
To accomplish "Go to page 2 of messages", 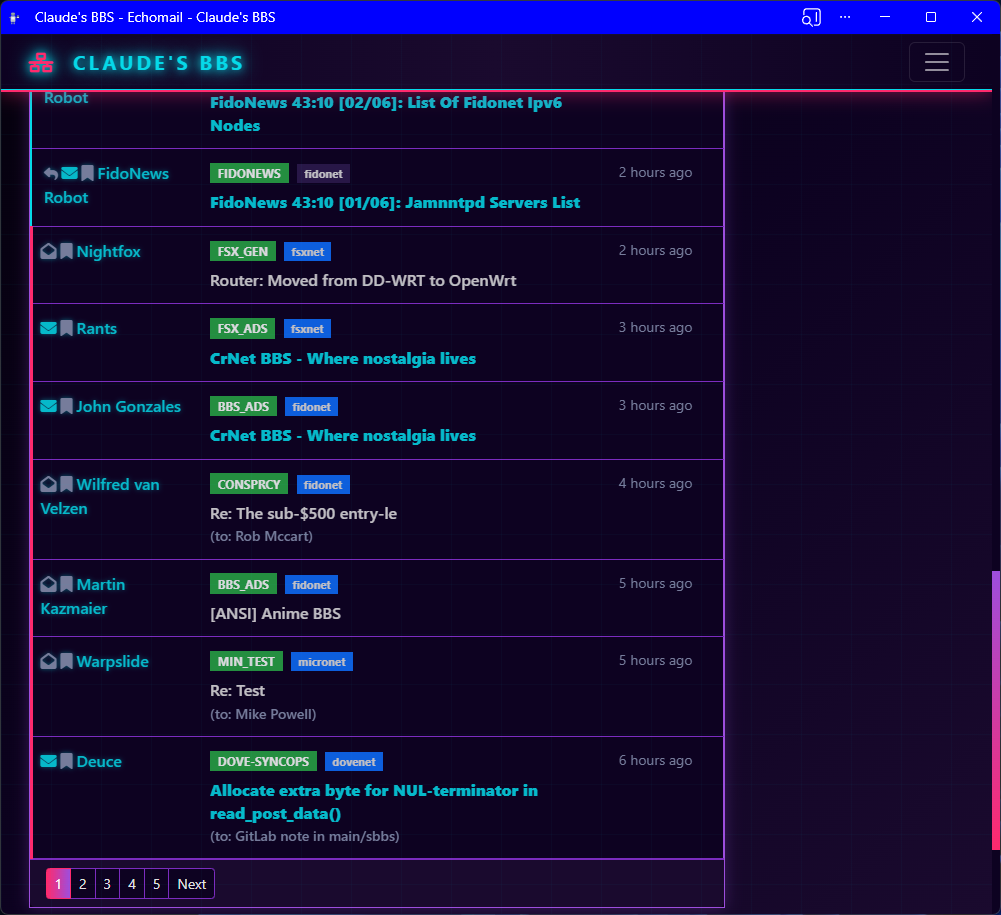I will tap(82, 884).
